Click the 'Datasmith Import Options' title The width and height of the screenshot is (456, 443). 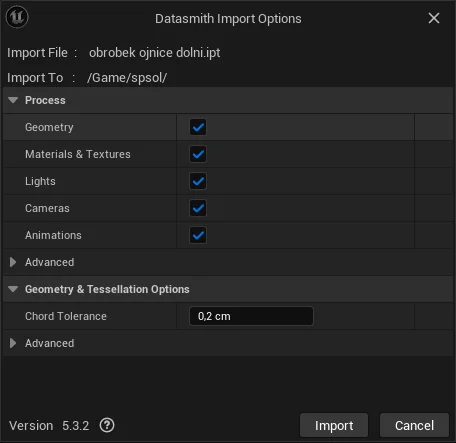pos(228,19)
